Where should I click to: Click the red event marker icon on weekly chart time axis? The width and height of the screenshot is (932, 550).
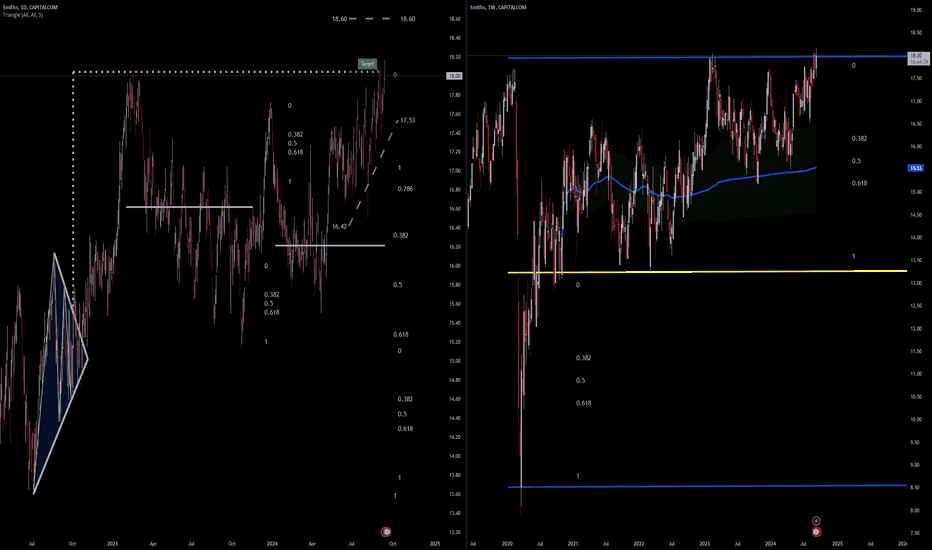coord(816,532)
